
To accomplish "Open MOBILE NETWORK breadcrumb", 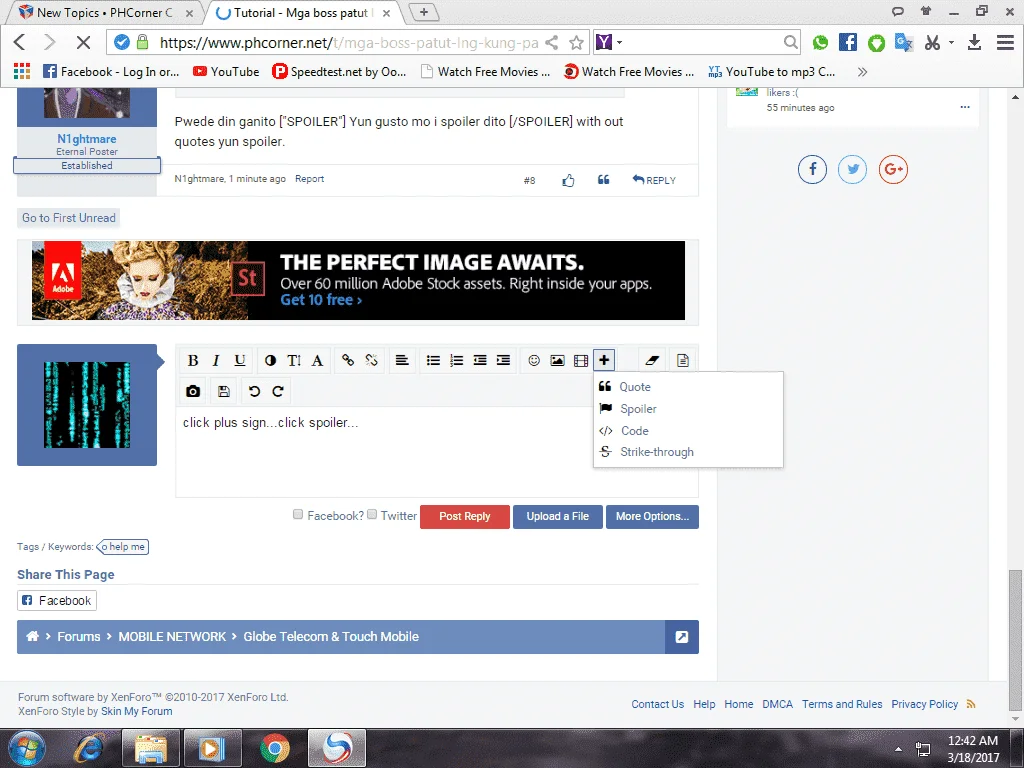I will coord(172,637).
